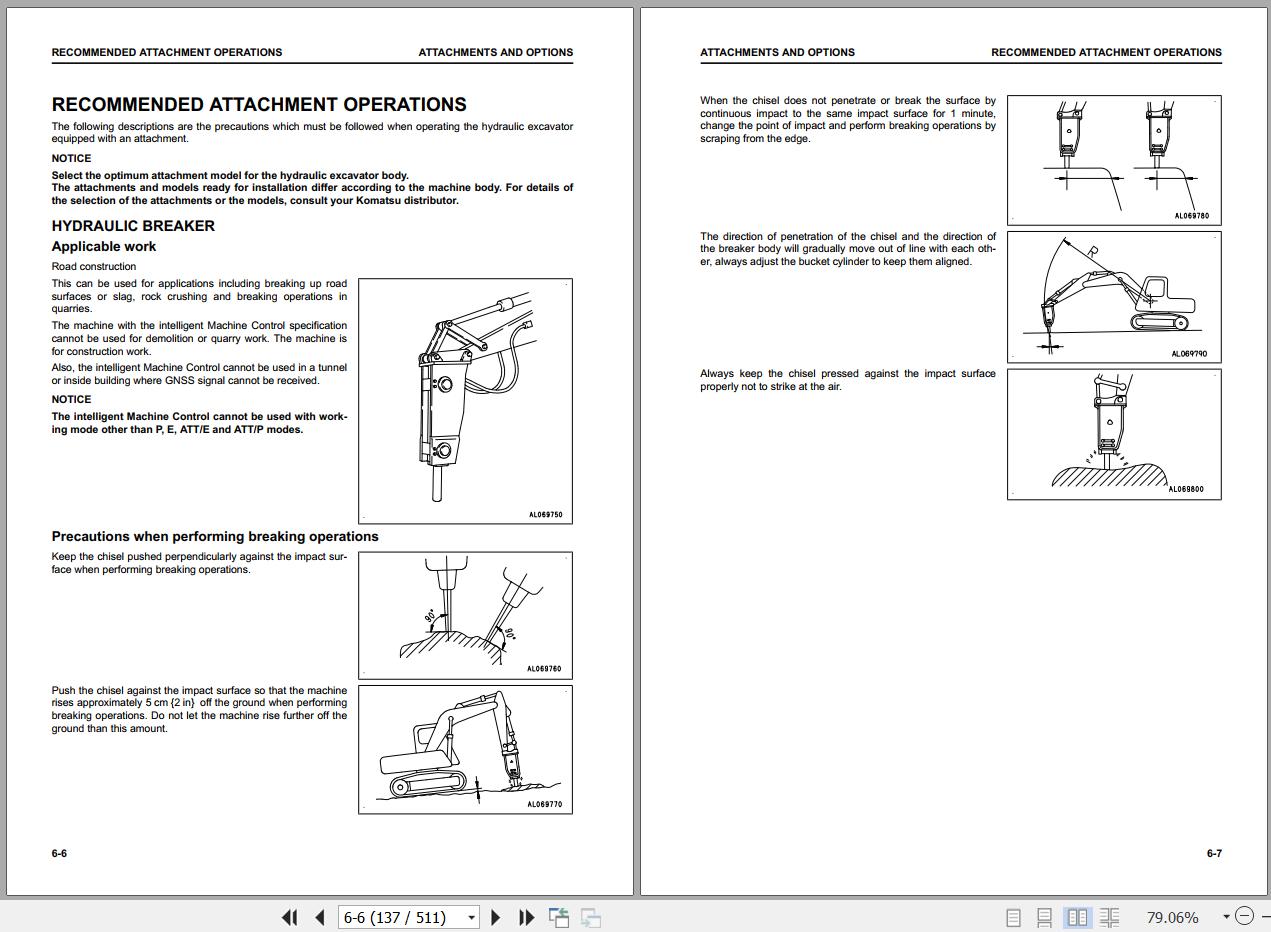
Task: Click the paragraph starting 'When the chisel does not penetrate'
Action: pyautogui.click(x=848, y=120)
